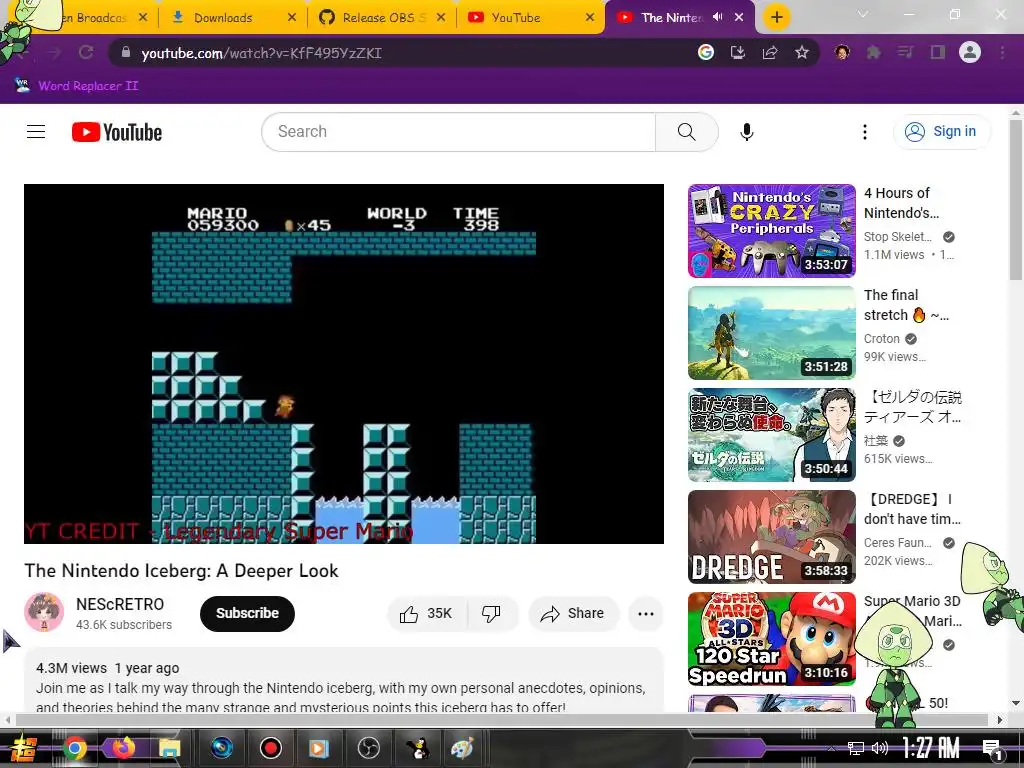Like the video with 35K thumbs up

tap(427, 613)
